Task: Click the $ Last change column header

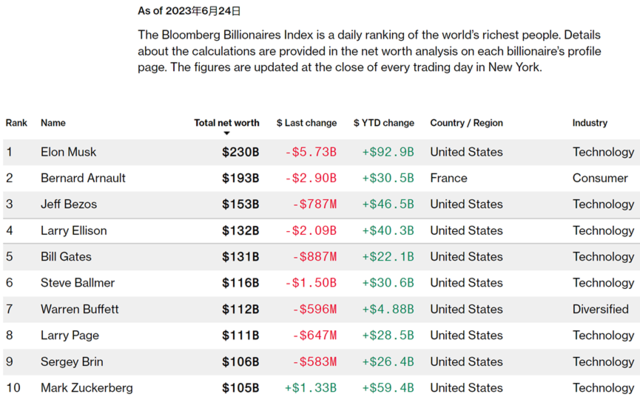Action: (307, 123)
